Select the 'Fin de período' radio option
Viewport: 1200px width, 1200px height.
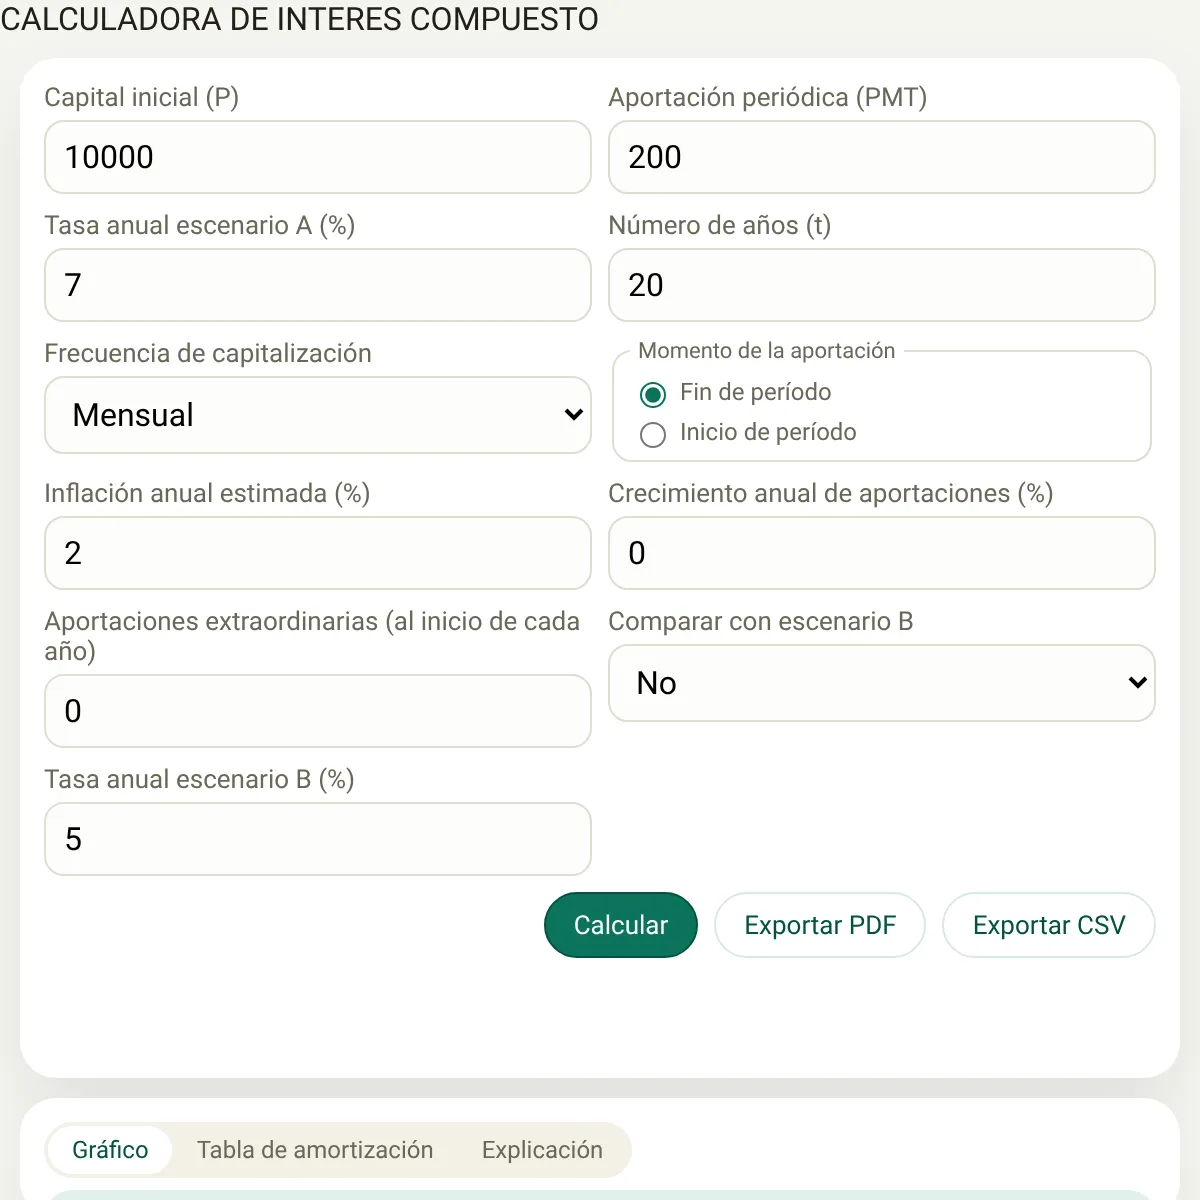(x=653, y=395)
